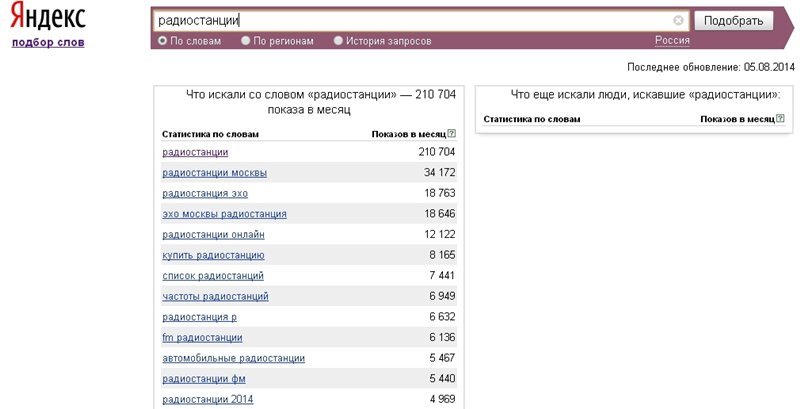Open the 'радиостанции онлайн' link
This screenshot has height=409, width=800.
pyautogui.click(x=213, y=235)
